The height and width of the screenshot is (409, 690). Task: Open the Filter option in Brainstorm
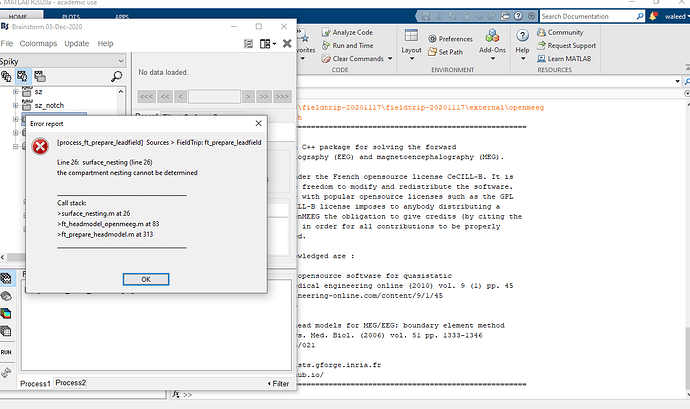(x=279, y=383)
